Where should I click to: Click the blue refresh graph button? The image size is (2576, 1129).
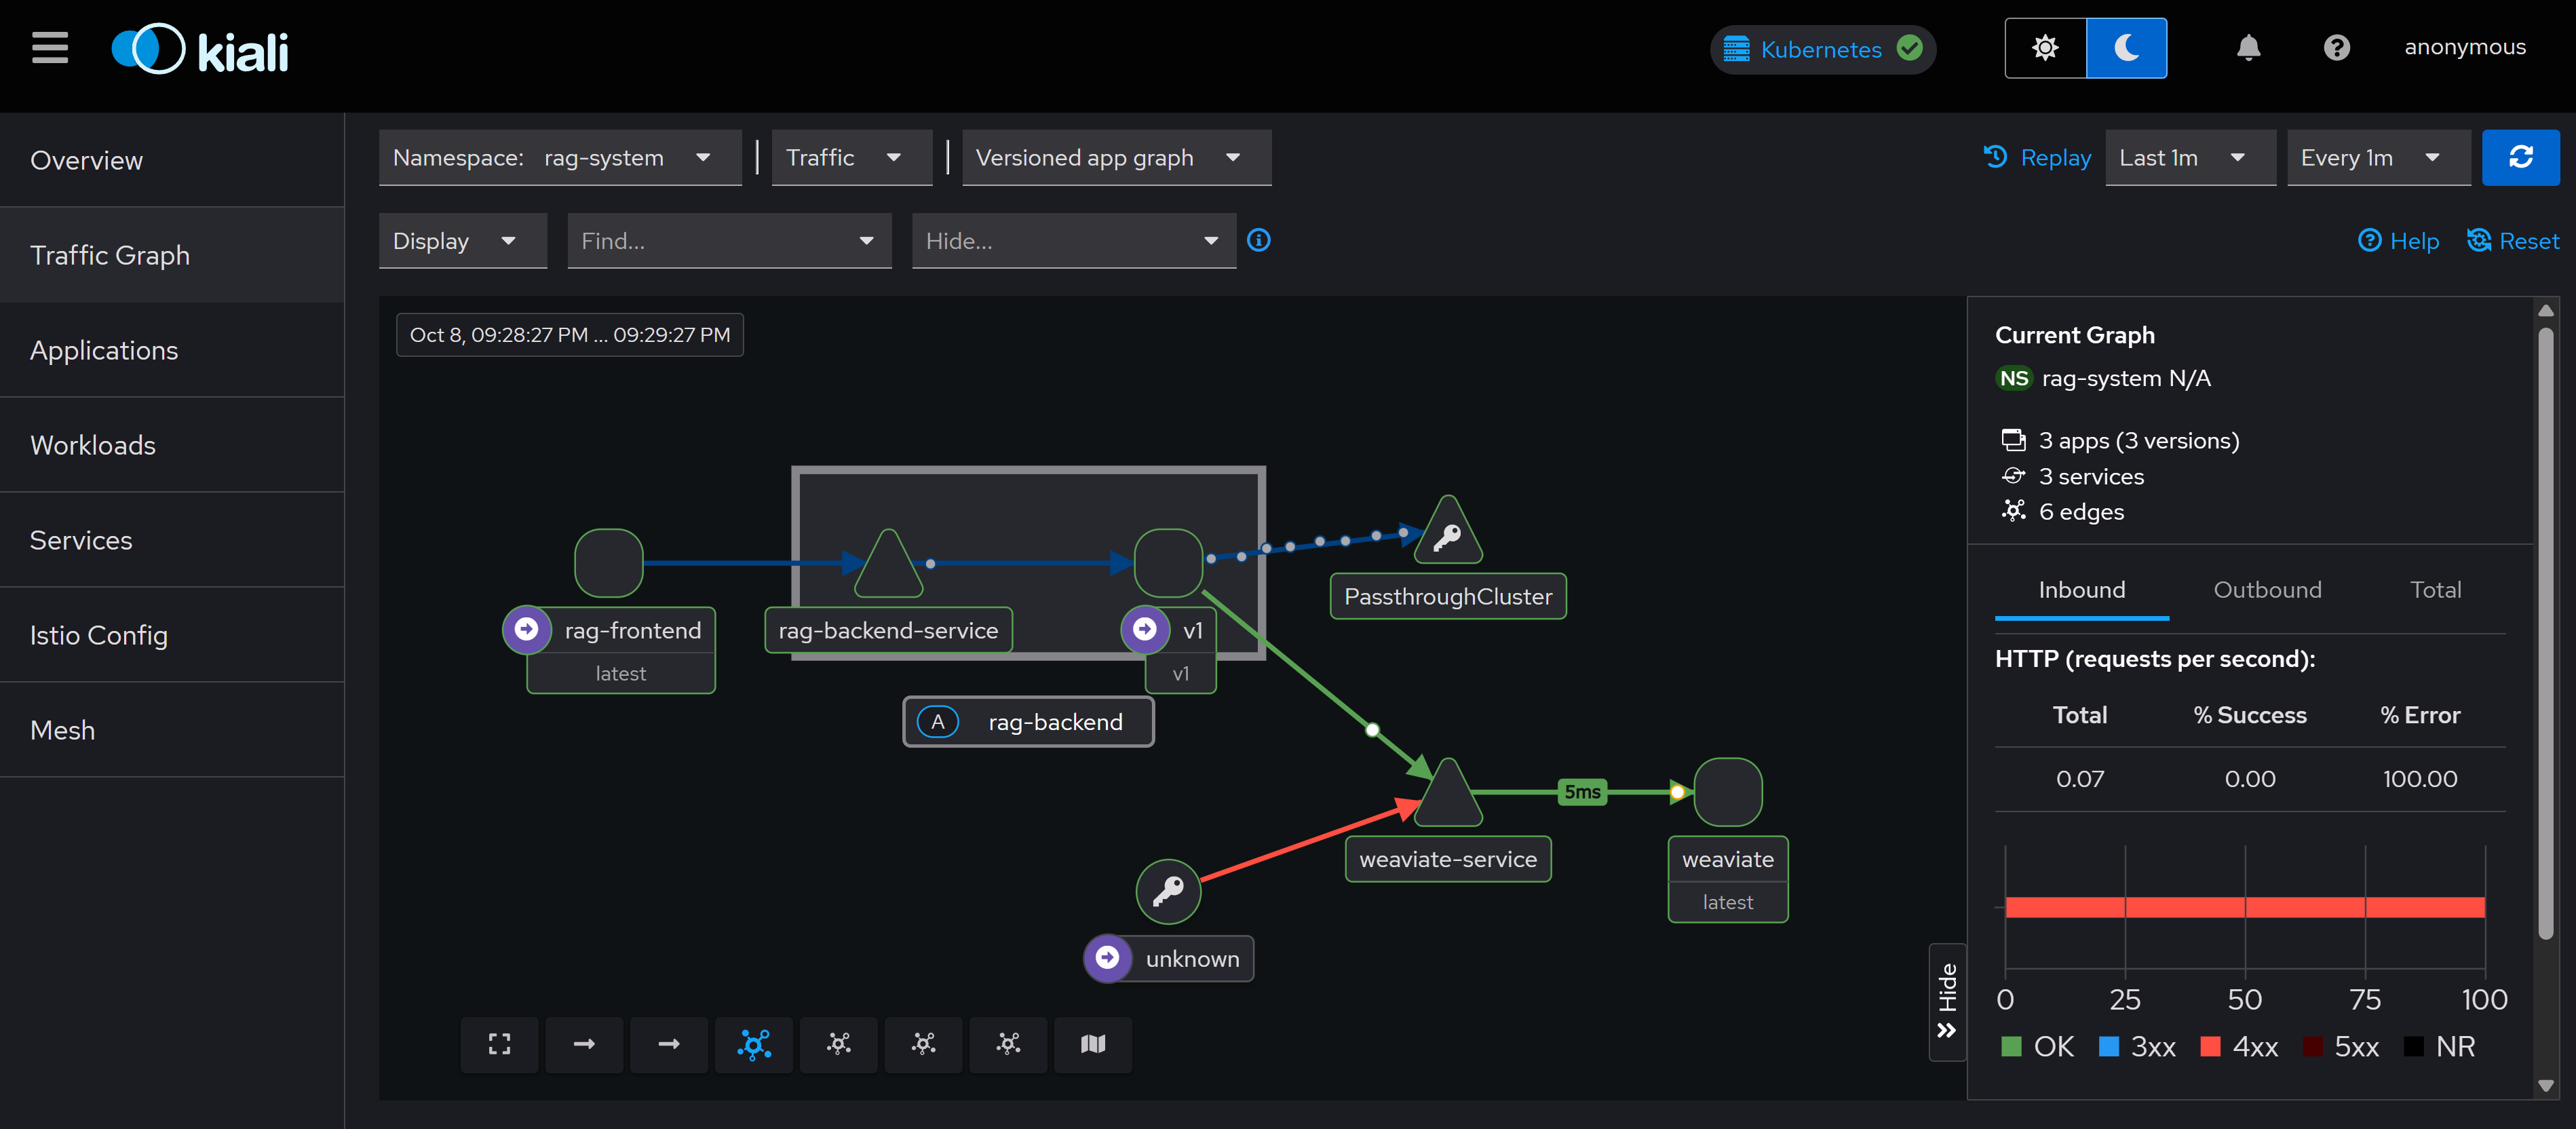pyautogui.click(x=2520, y=157)
